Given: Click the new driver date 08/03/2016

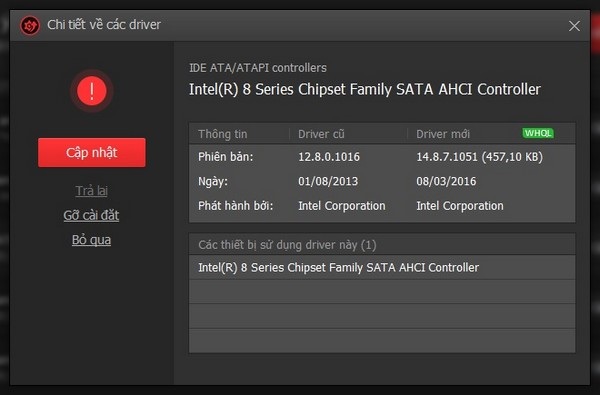Looking at the screenshot, I should click(x=446, y=181).
